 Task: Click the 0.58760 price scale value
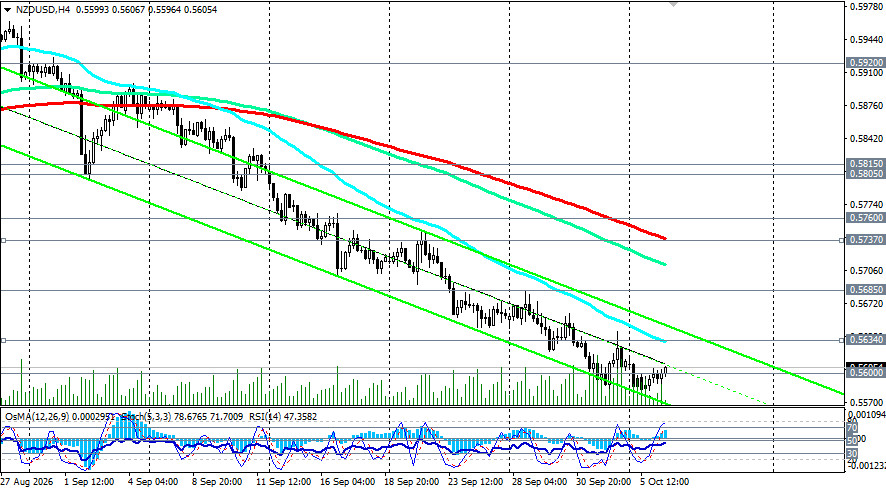(866, 106)
